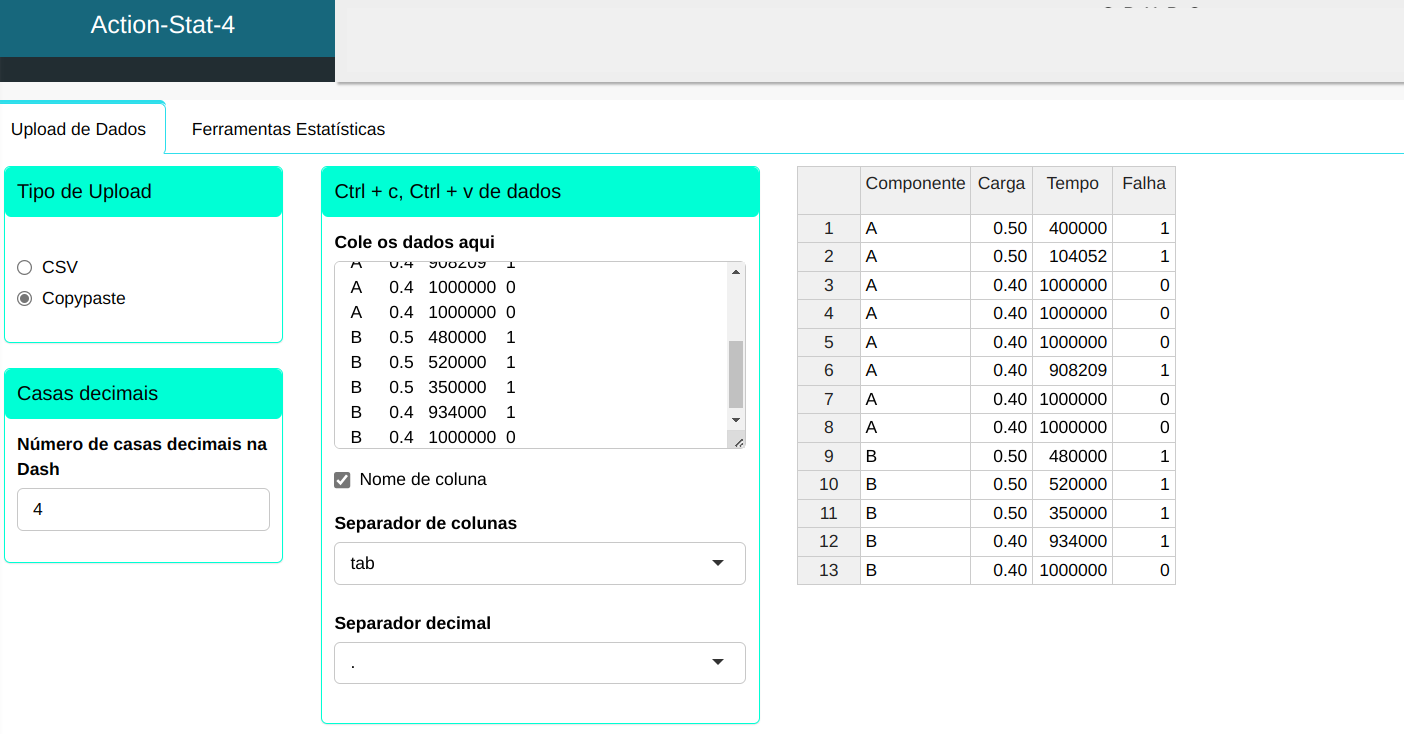The width and height of the screenshot is (1404, 734).
Task: Click the textarea resize handle corner
Action: click(x=738, y=441)
